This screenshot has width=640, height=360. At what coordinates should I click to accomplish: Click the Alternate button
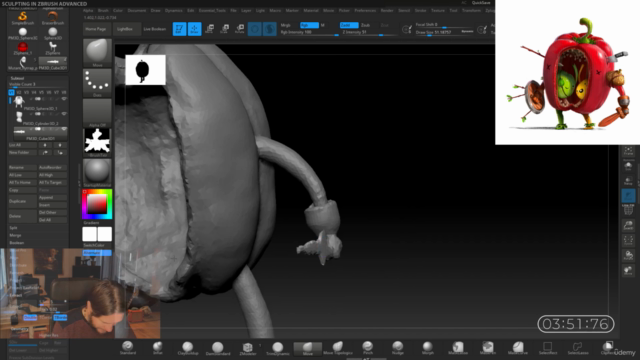click(97, 253)
